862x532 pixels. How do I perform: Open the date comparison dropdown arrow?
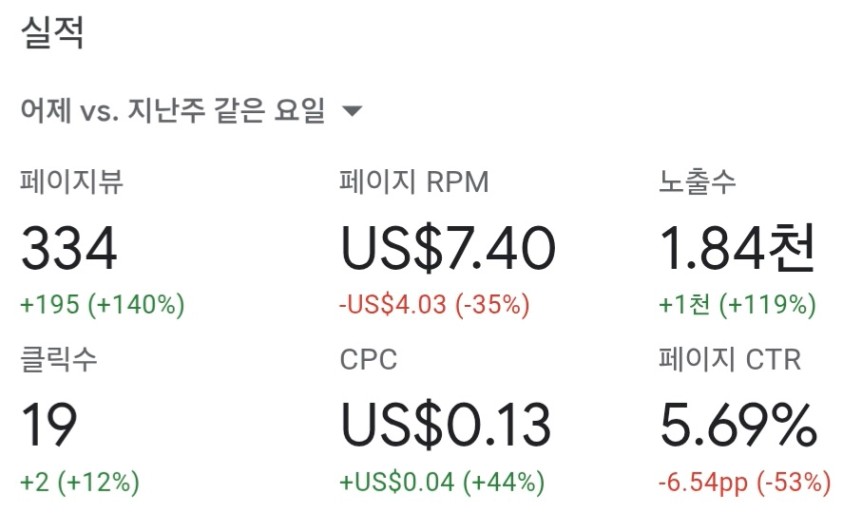[x=352, y=111]
